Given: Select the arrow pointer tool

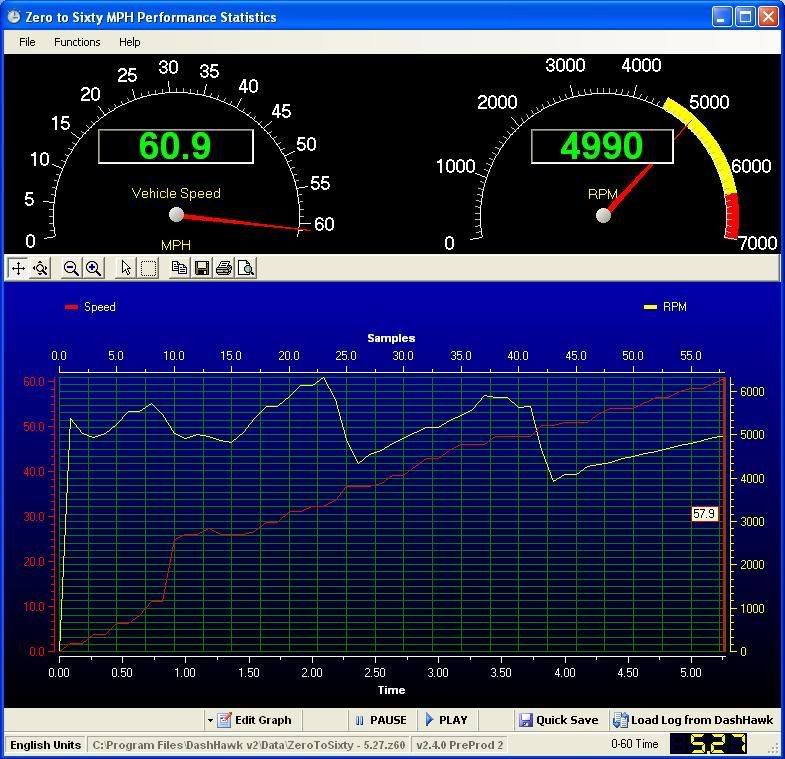Looking at the screenshot, I should coord(126,268).
